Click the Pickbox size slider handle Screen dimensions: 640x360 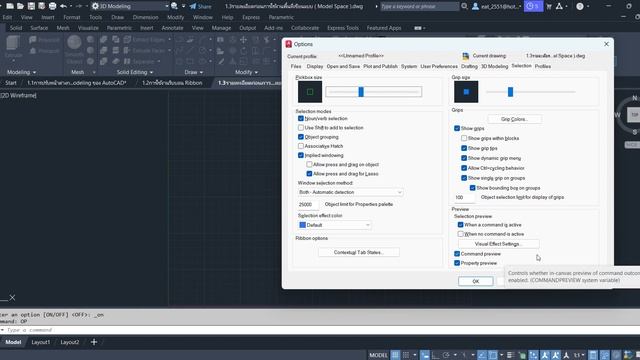click(361, 92)
